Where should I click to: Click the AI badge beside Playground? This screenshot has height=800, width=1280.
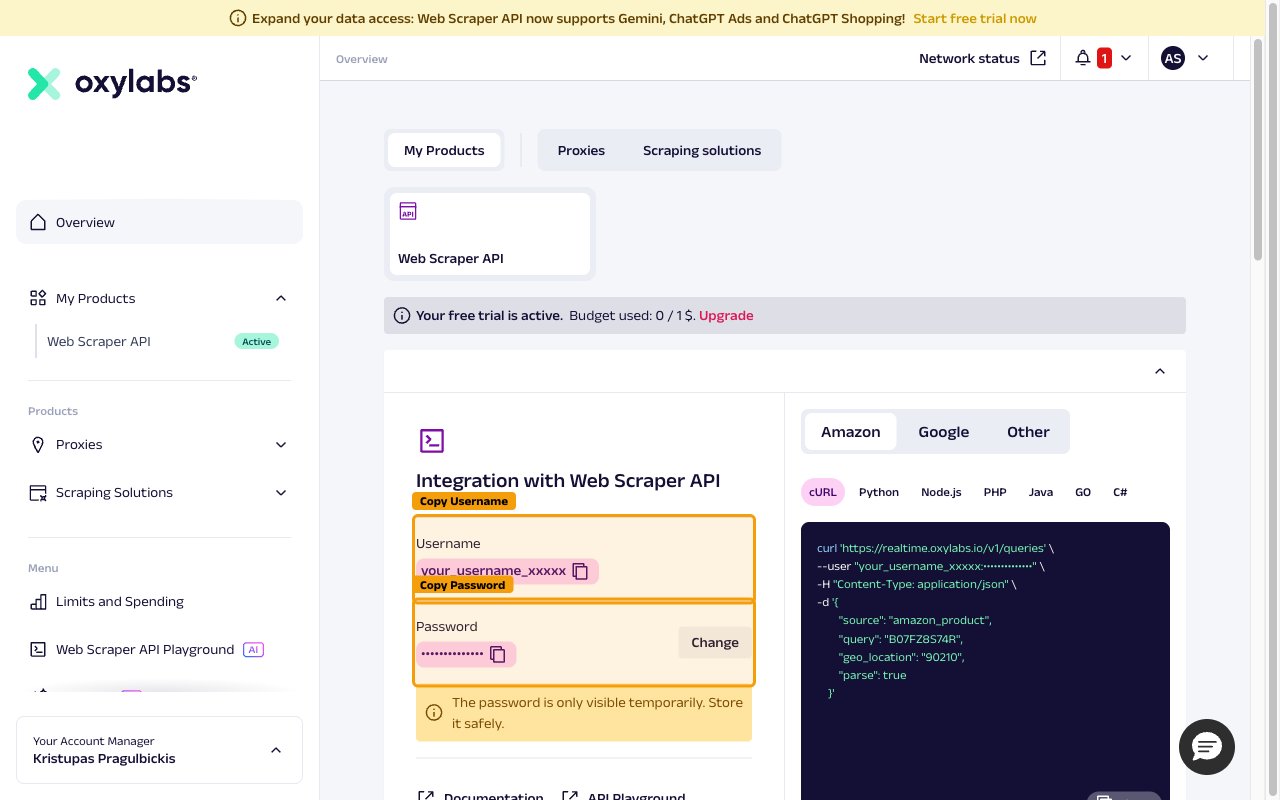(254, 649)
